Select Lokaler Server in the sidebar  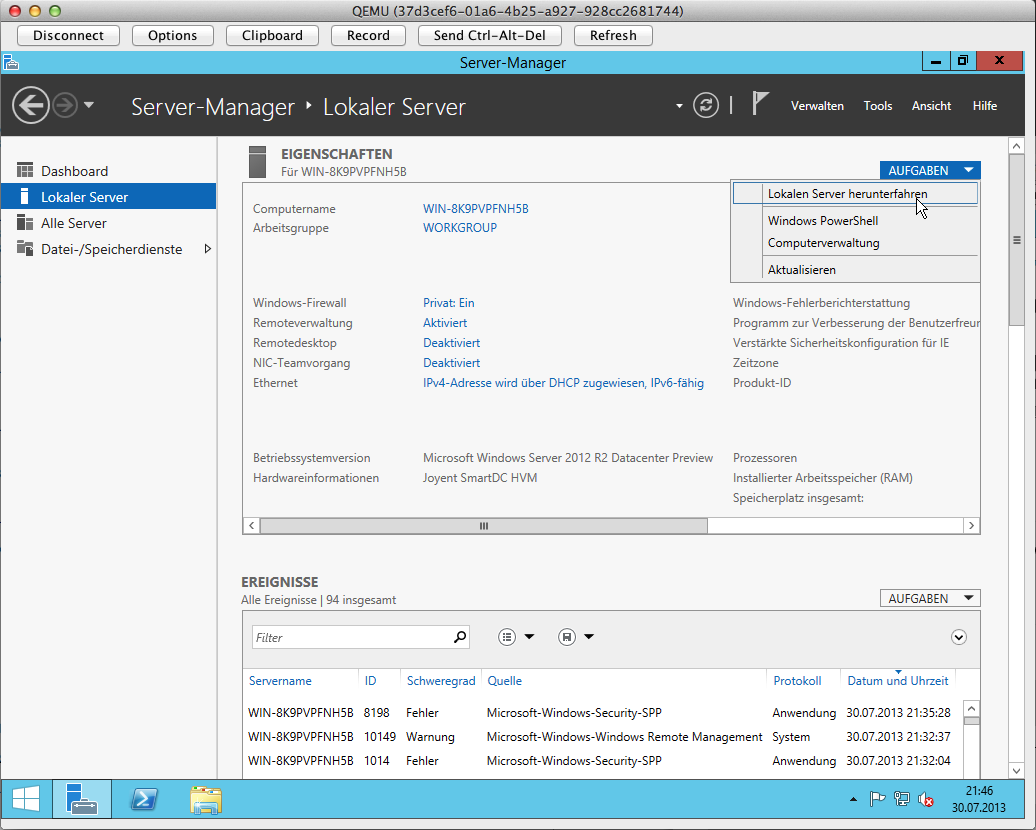[108, 197]
